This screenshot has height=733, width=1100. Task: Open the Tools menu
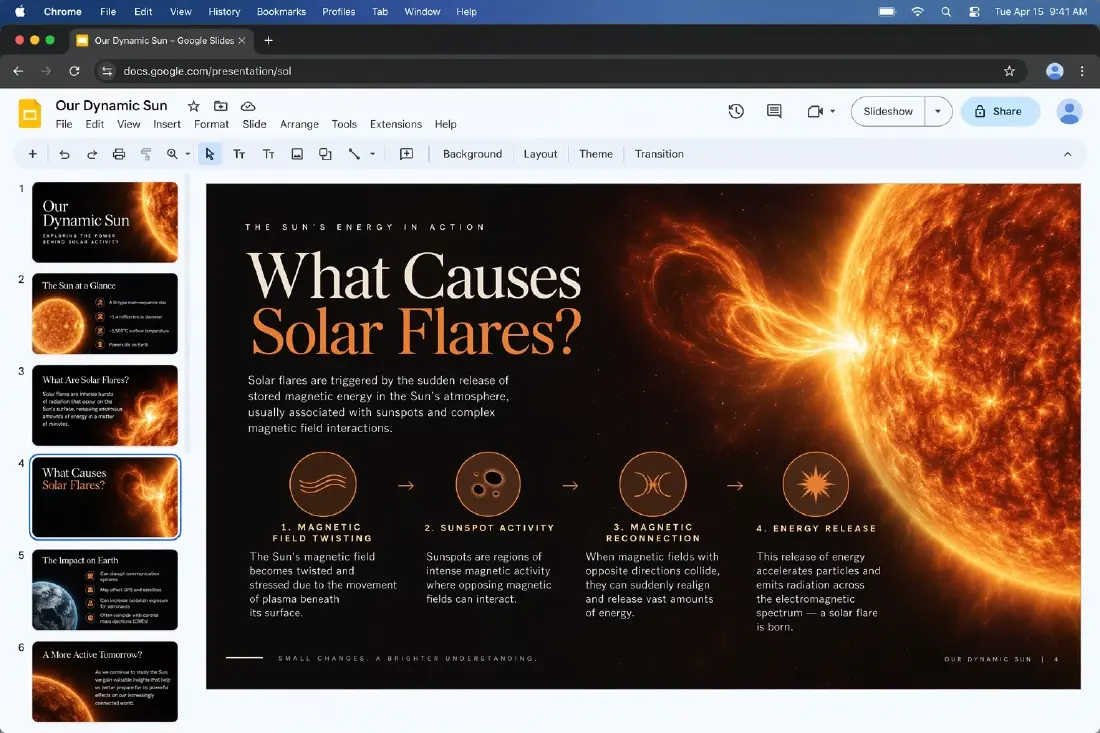tap(344, 124)
